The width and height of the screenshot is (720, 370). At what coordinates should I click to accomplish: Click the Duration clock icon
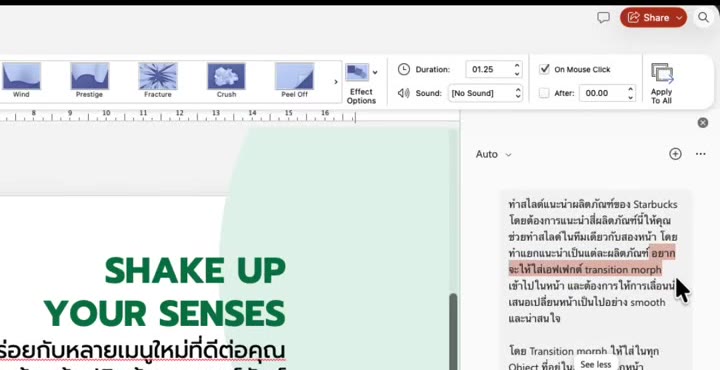(x=404, y=69)
